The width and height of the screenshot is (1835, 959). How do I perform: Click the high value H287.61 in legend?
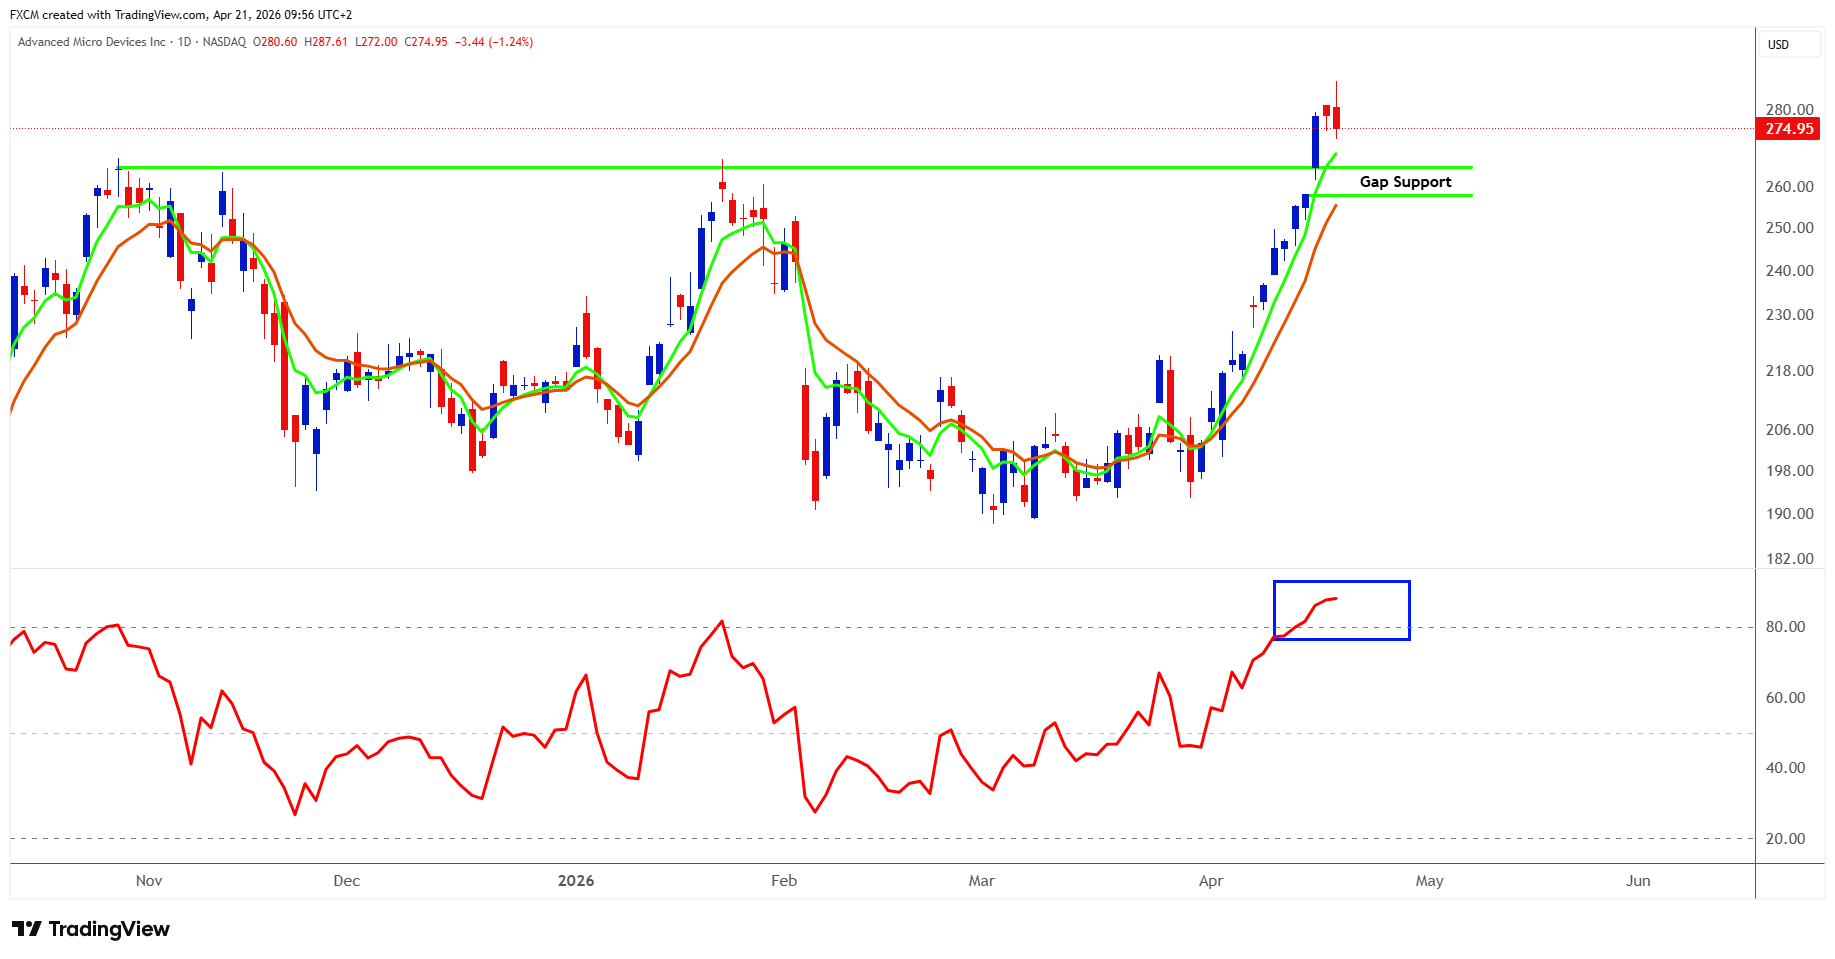(x=326, y=42)
